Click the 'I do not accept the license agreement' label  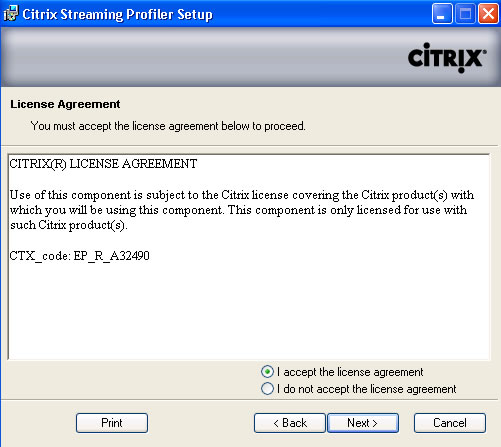coord(366,389)
